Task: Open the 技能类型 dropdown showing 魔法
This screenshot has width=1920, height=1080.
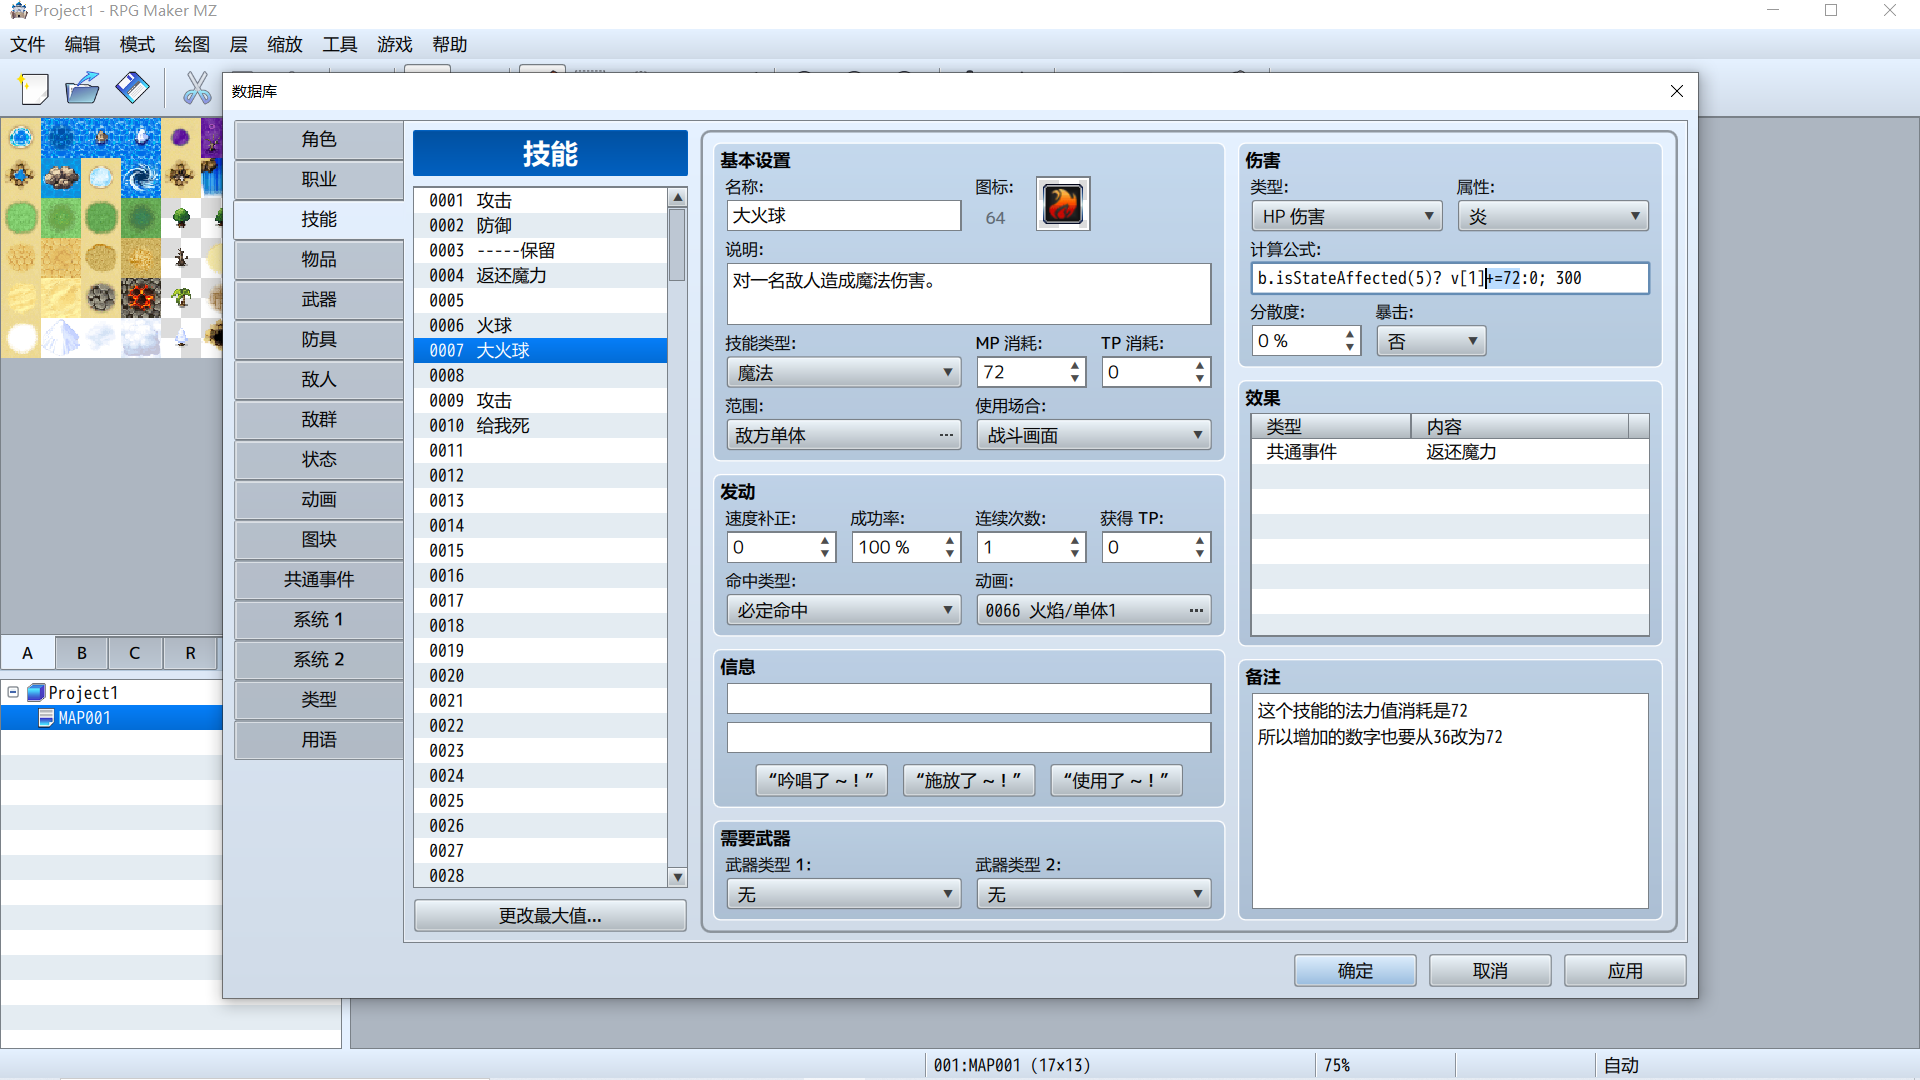Action: coord(843,373)
